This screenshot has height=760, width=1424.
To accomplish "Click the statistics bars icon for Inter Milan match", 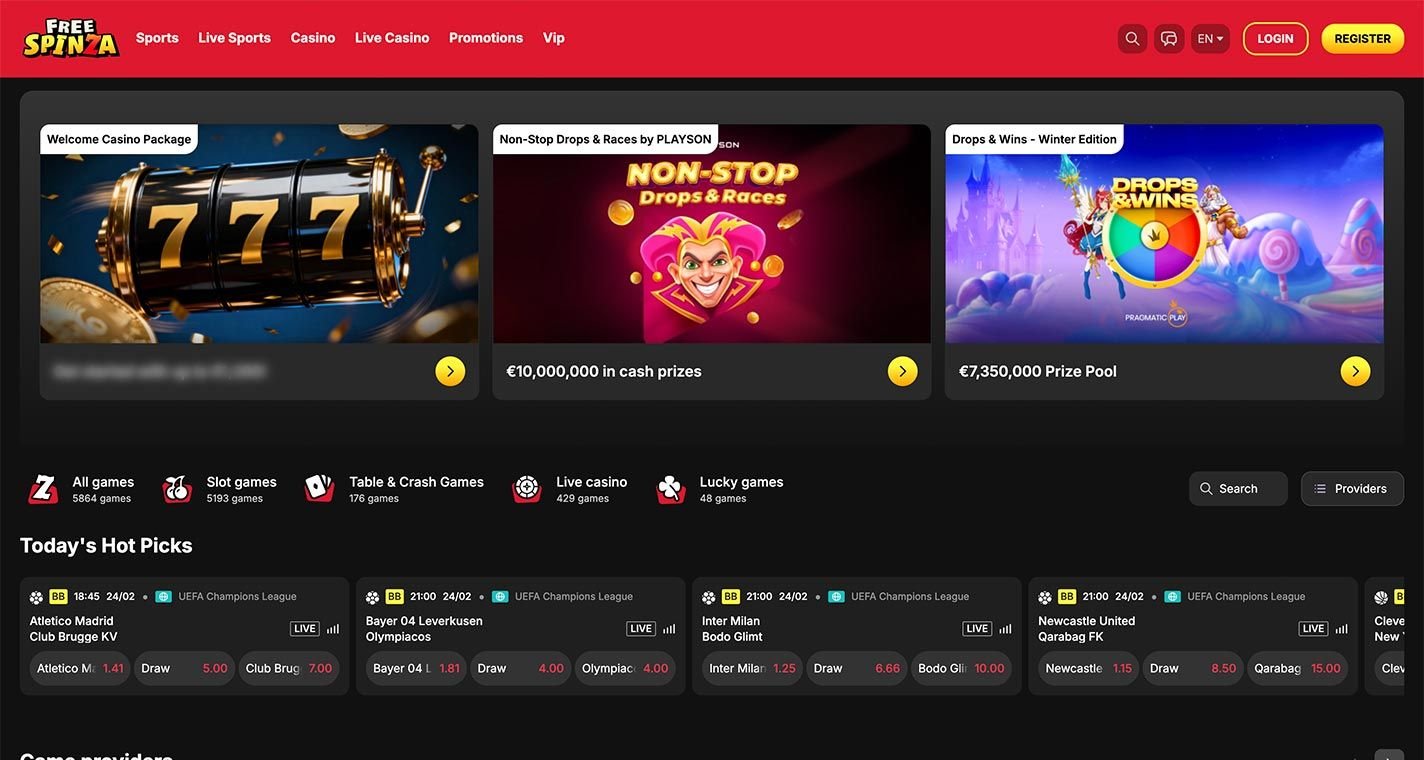I will (x=1005, y=629).
